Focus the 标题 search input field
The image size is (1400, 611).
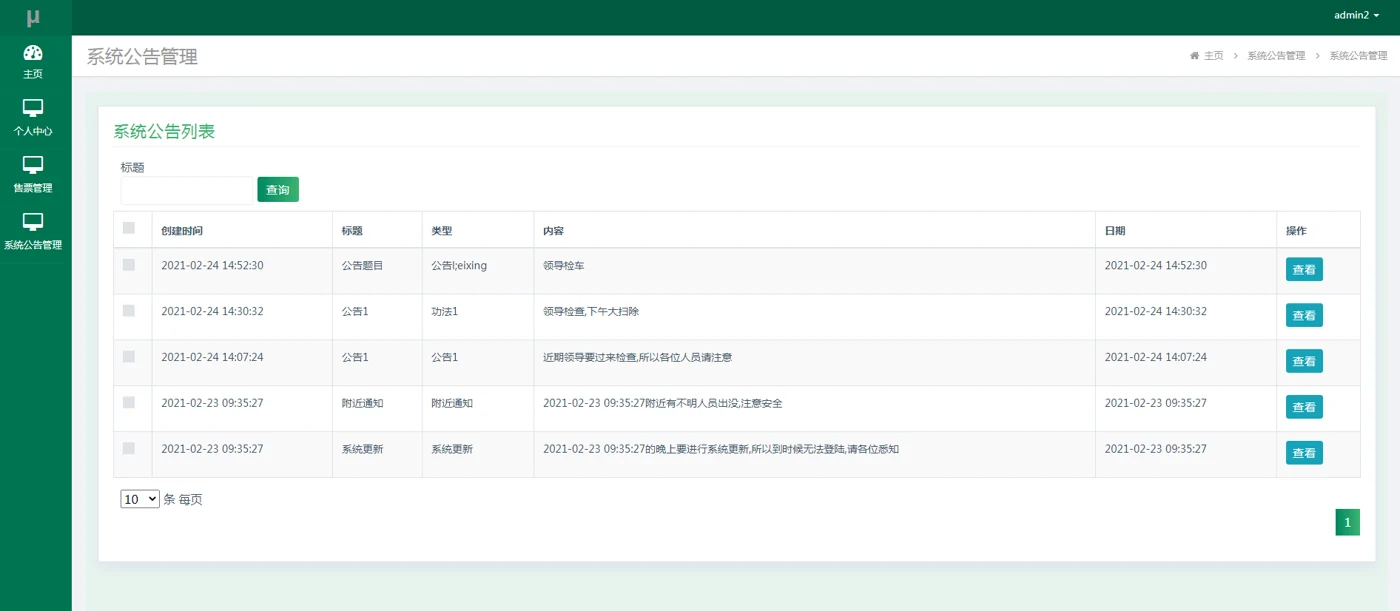click(187, 190)
